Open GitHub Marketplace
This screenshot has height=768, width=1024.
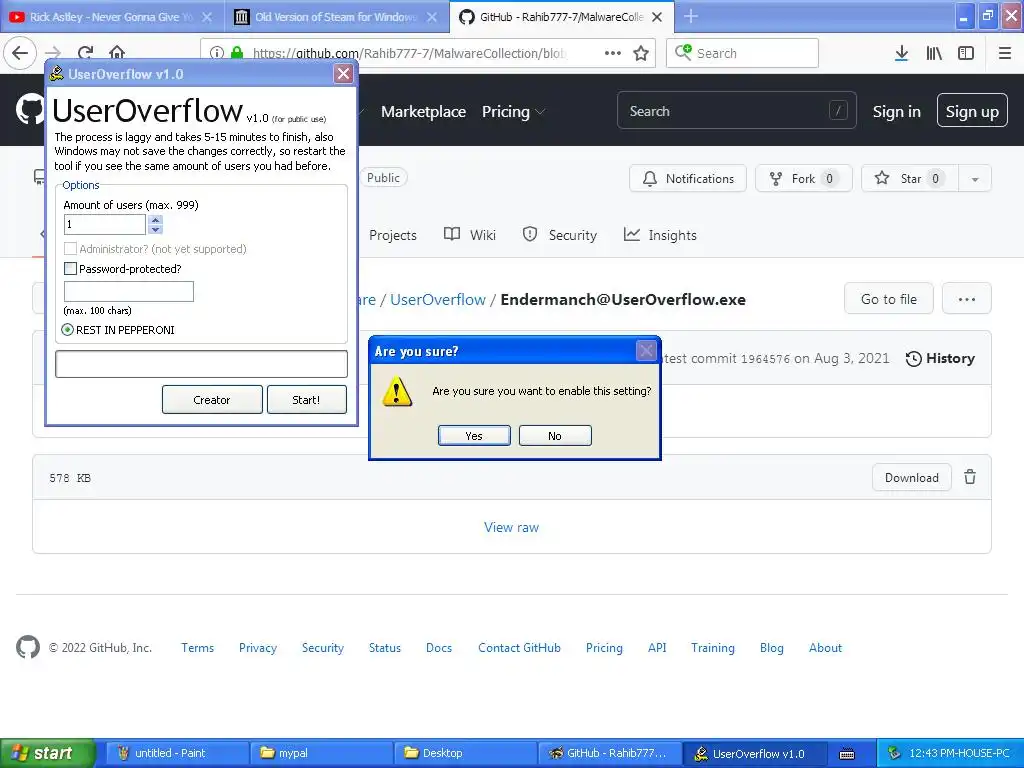(x=423, y=112)
